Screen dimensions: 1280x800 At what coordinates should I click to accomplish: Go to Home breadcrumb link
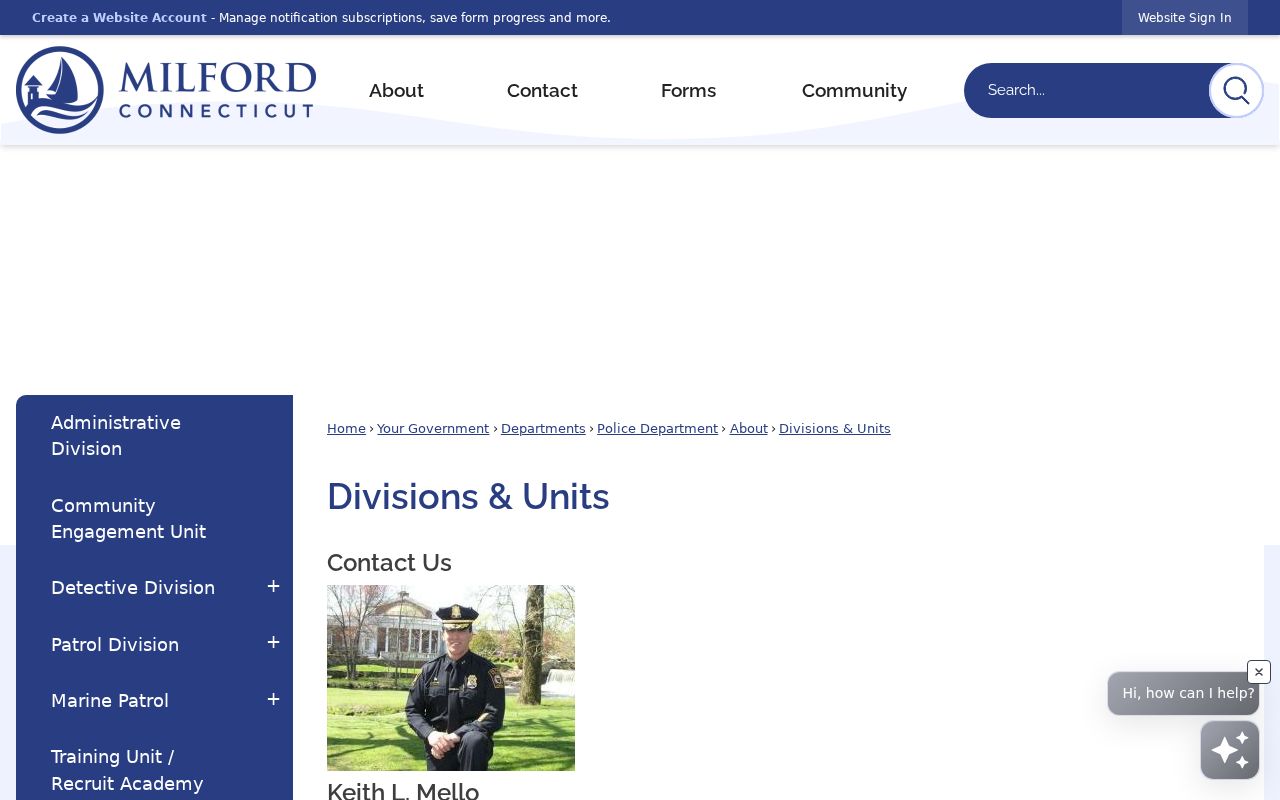coord(346,429)
